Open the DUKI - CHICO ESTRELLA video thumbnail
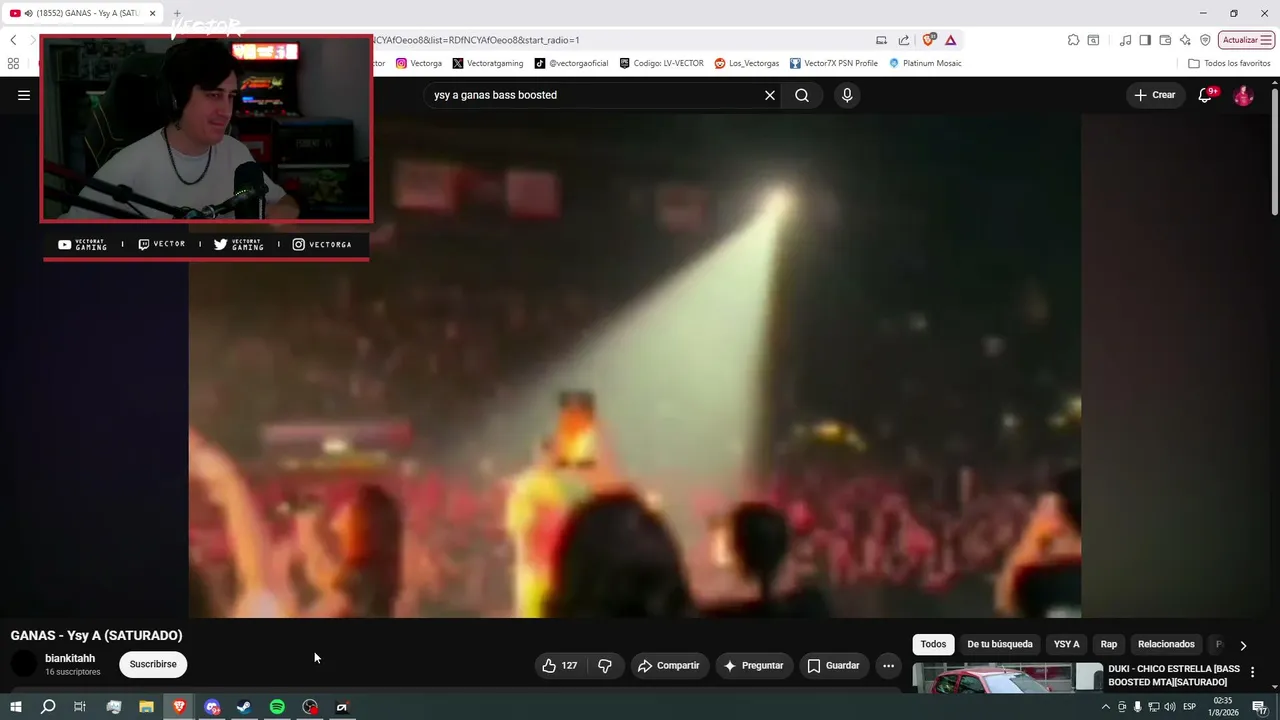Viewport: 1280px width, 720px height. point(1008,677)
